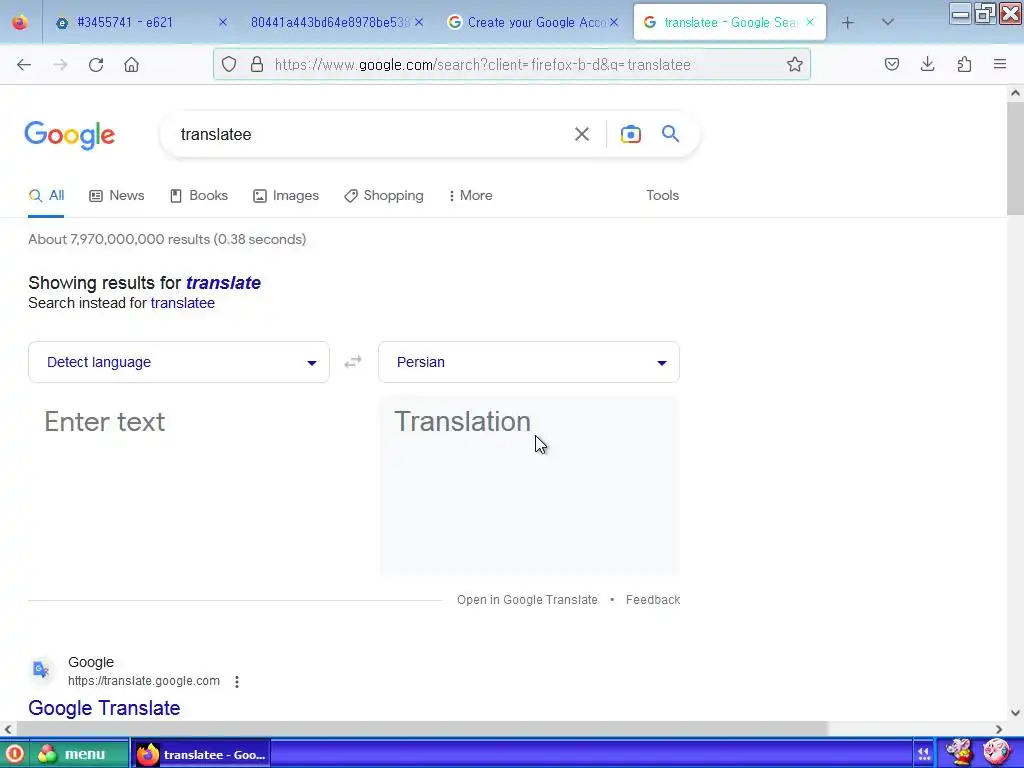Switch to the #3455741 e621 tab
This screenshot has width=1024, height=768.
[x=125, y=22]
